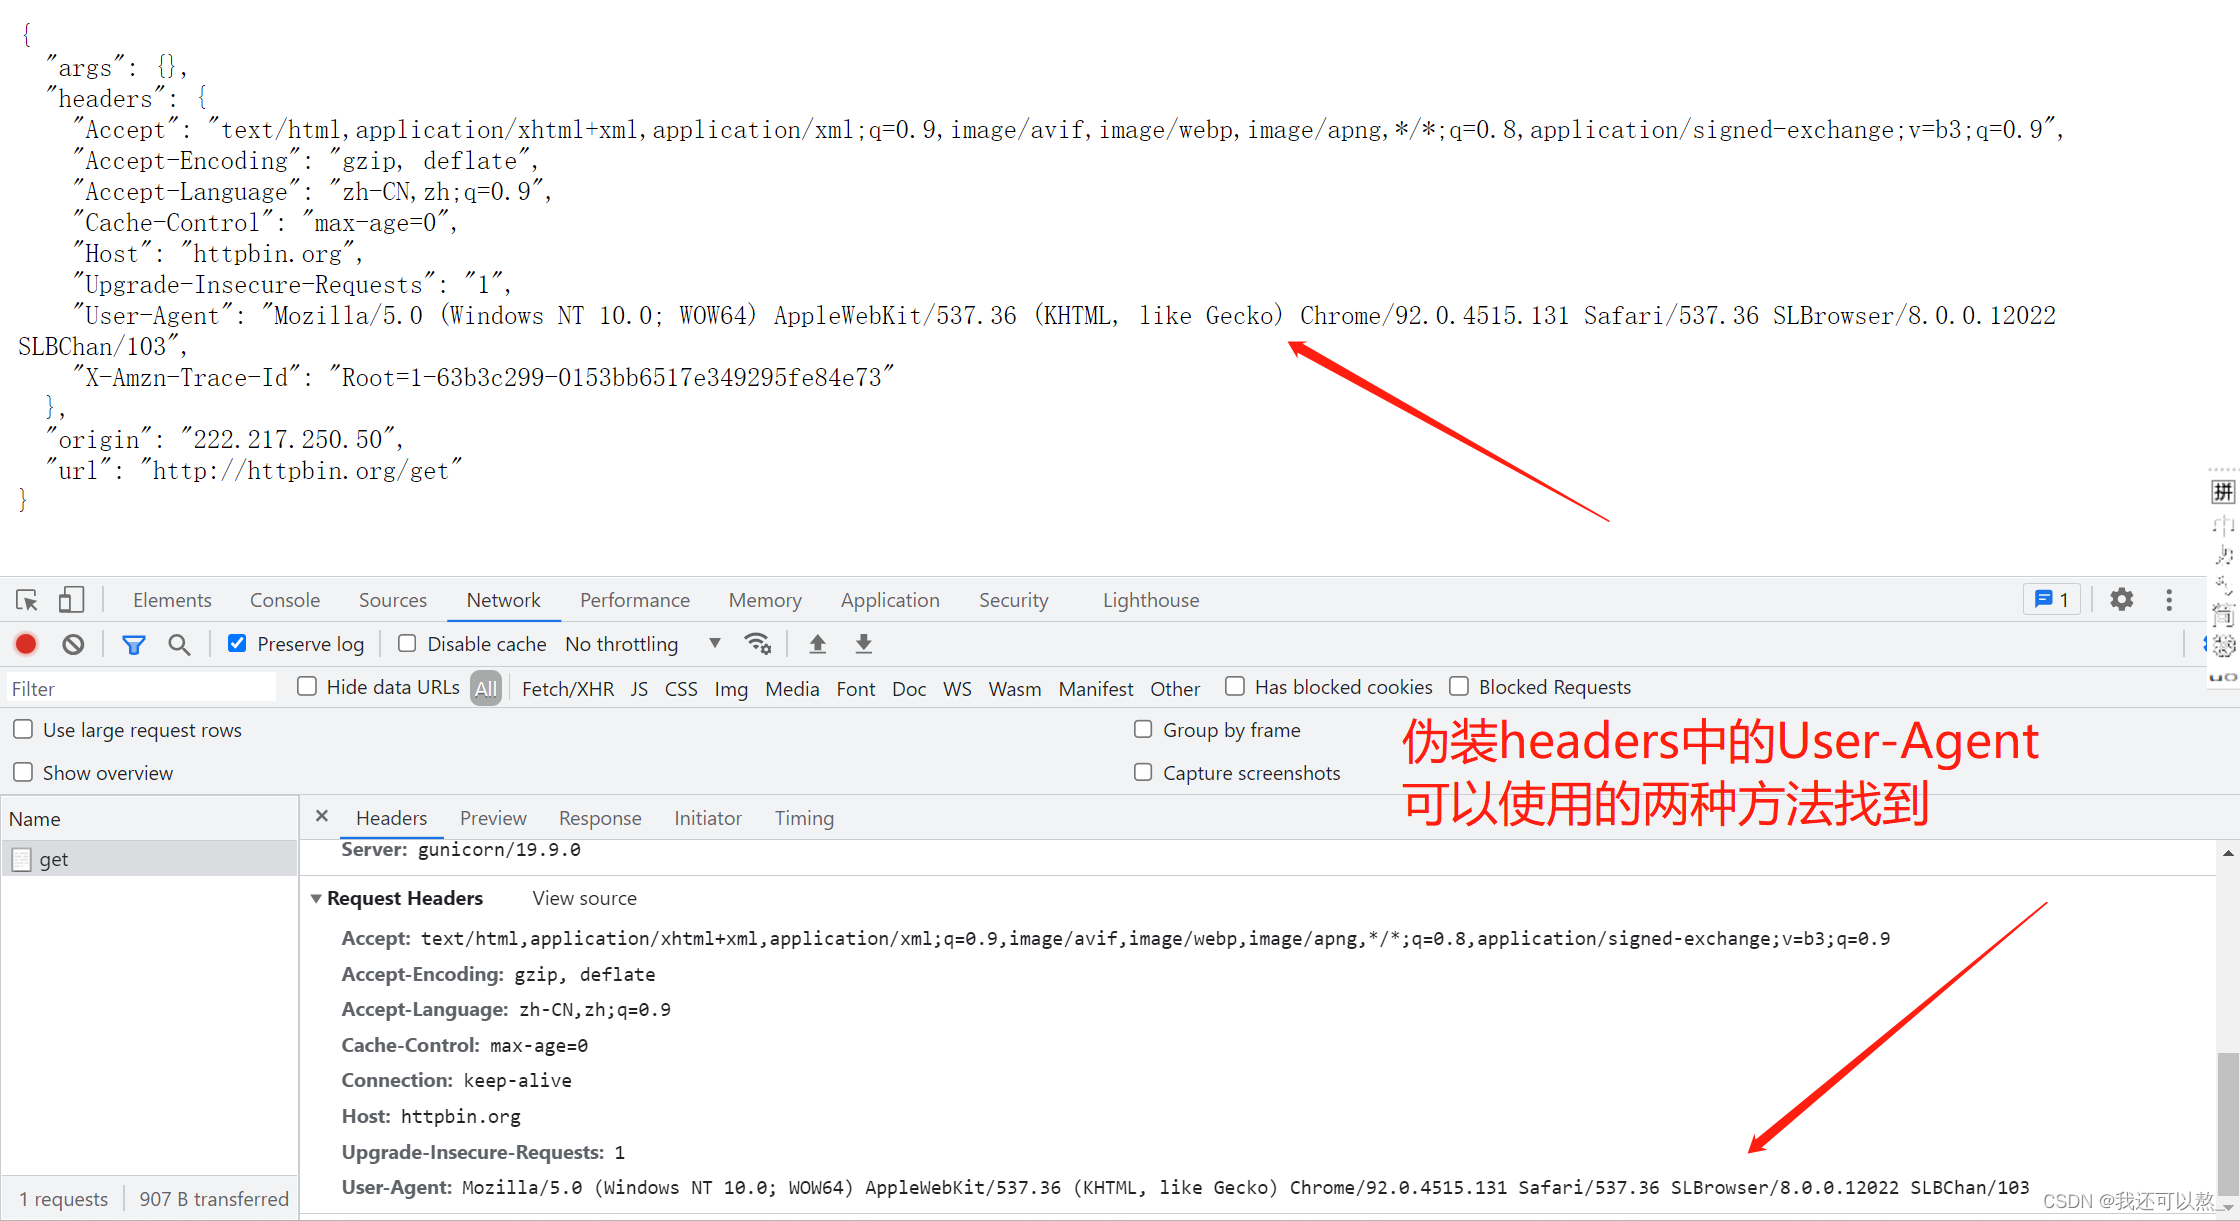This screenshot has height=1221, width=2240.
Task: Activate the inspect element picker icon
Action: click(x=27, y=600)
